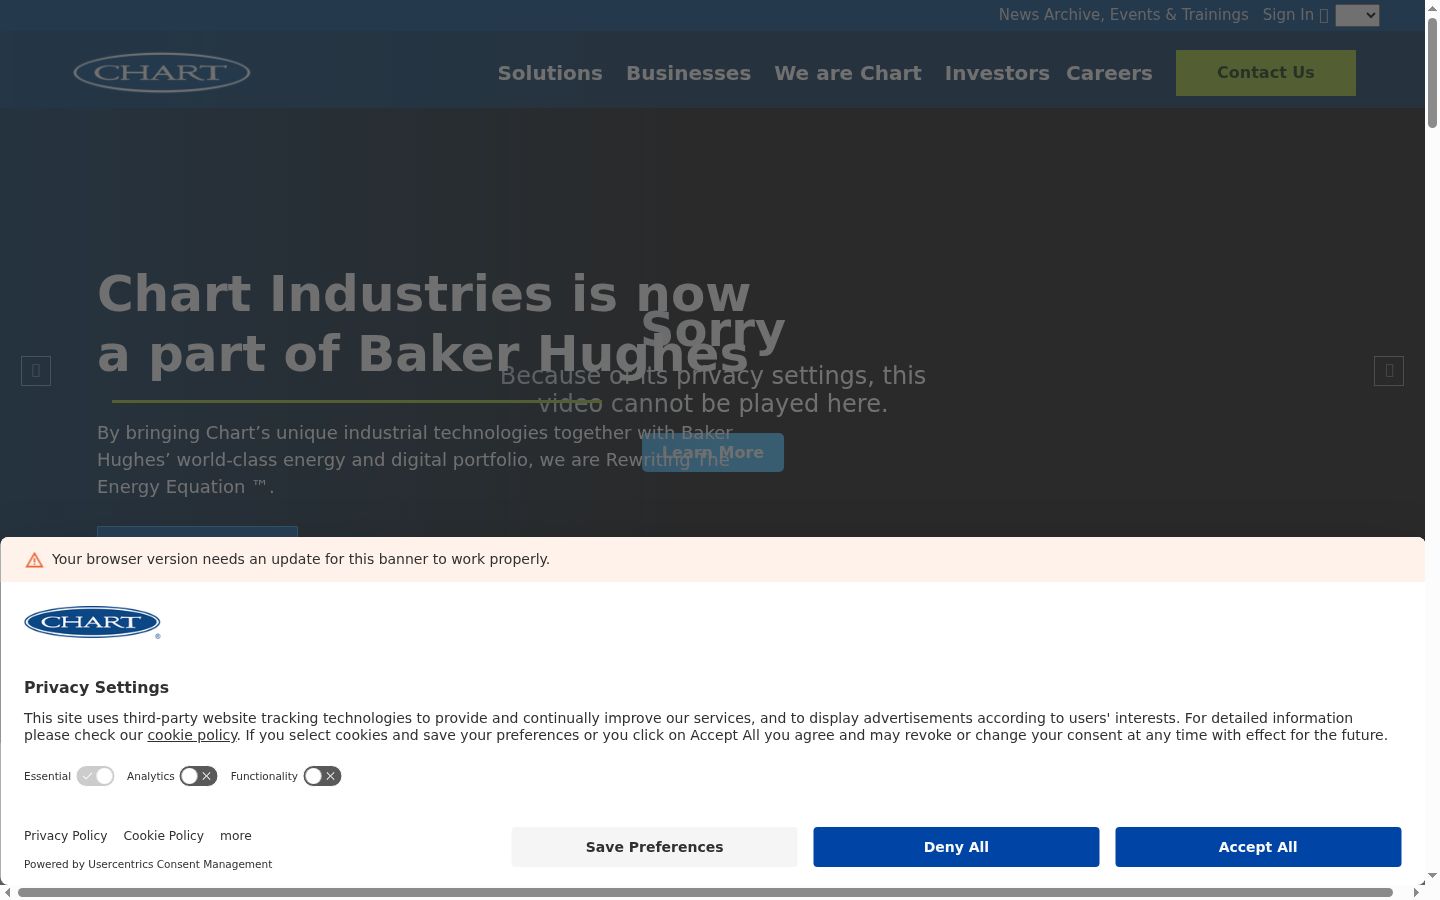Viewport: 1440px width, 900px height.
Task: Click the scrollbar up arrow
Action: point(1432,7)
